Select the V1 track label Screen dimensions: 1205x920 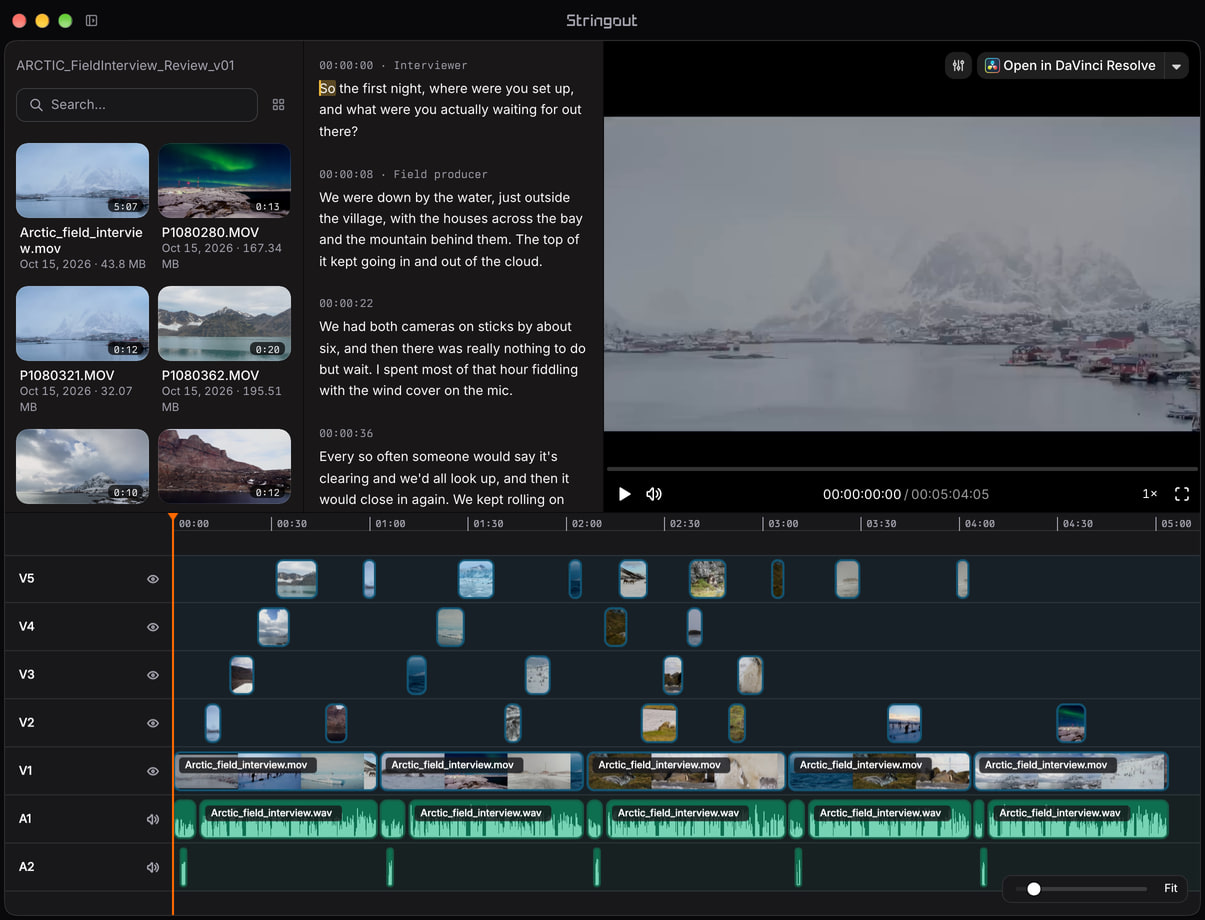click(x=26, y=771)
